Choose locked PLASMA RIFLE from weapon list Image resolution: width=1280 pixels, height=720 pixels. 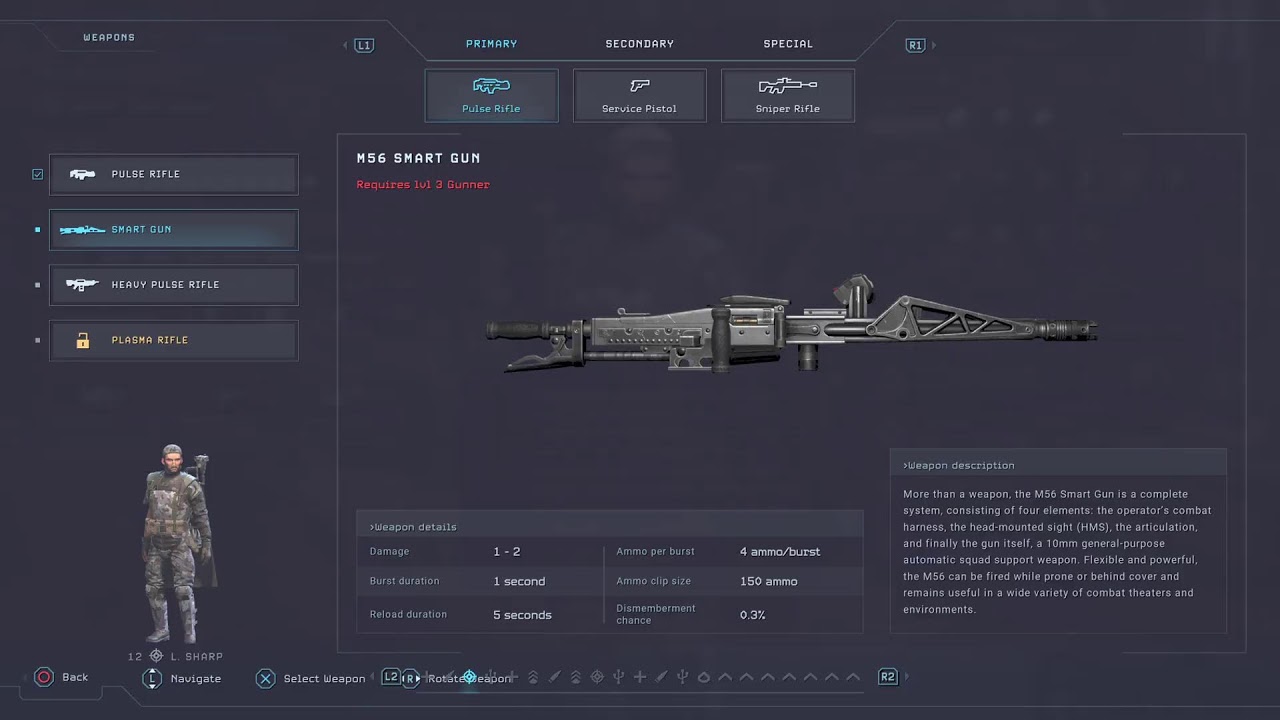coord(174,340)
